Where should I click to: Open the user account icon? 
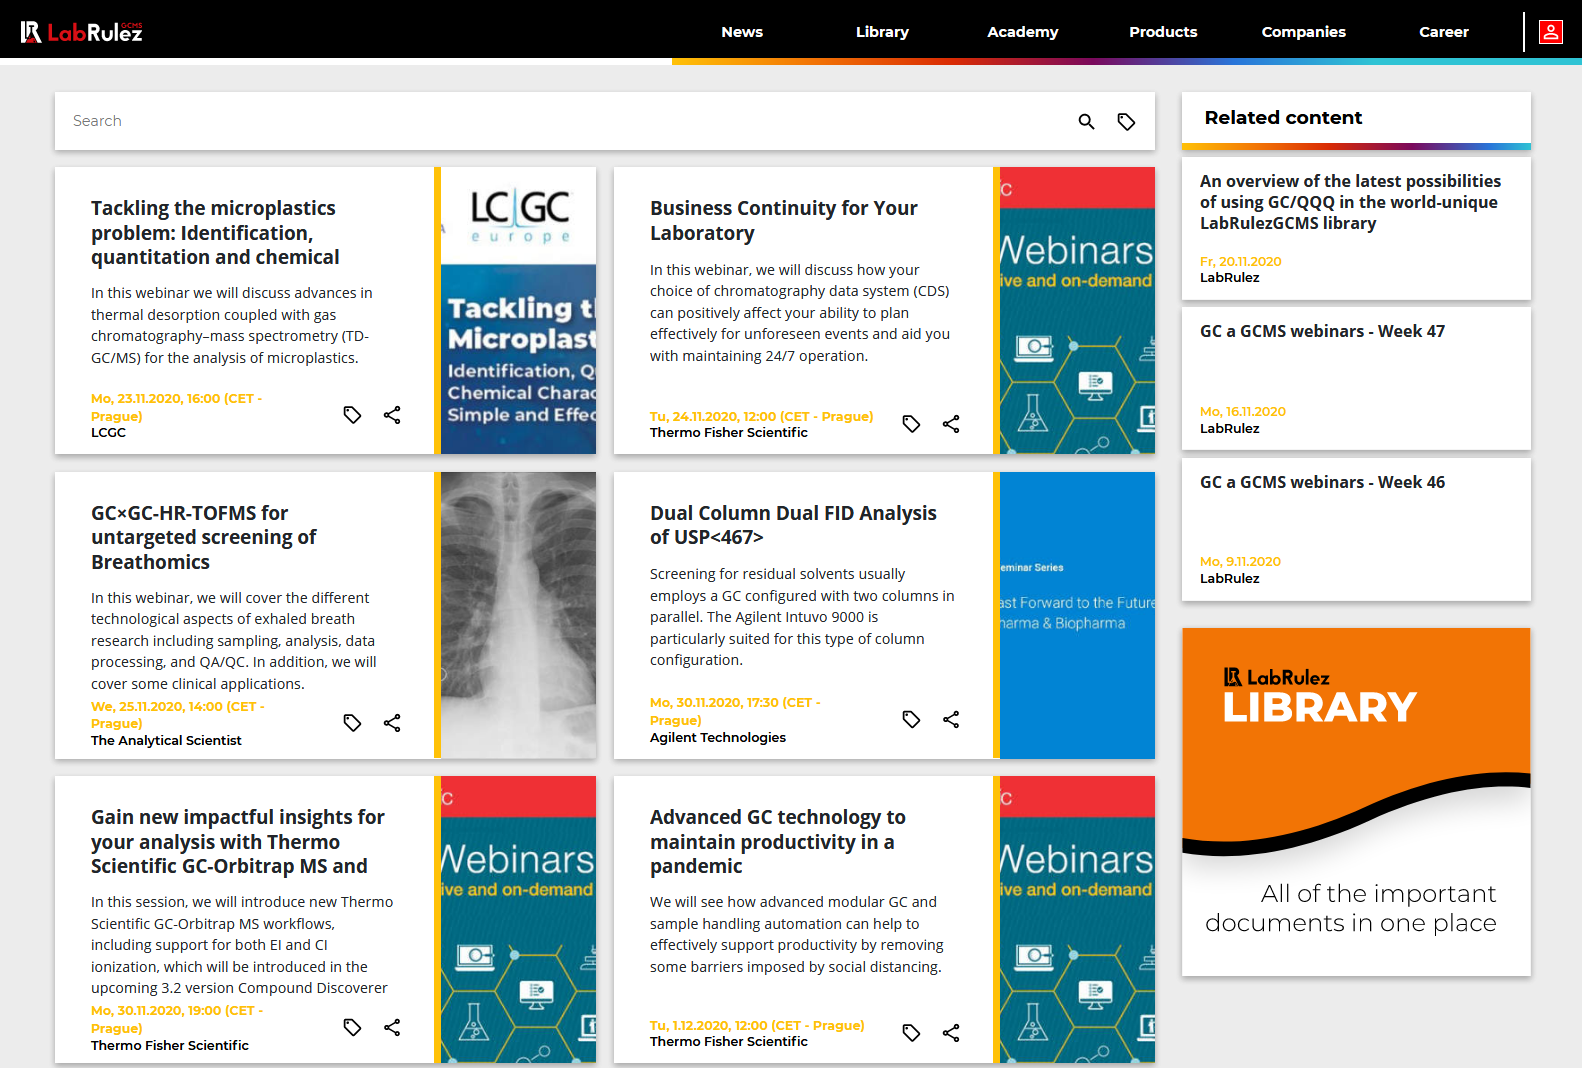[1551, 32]
